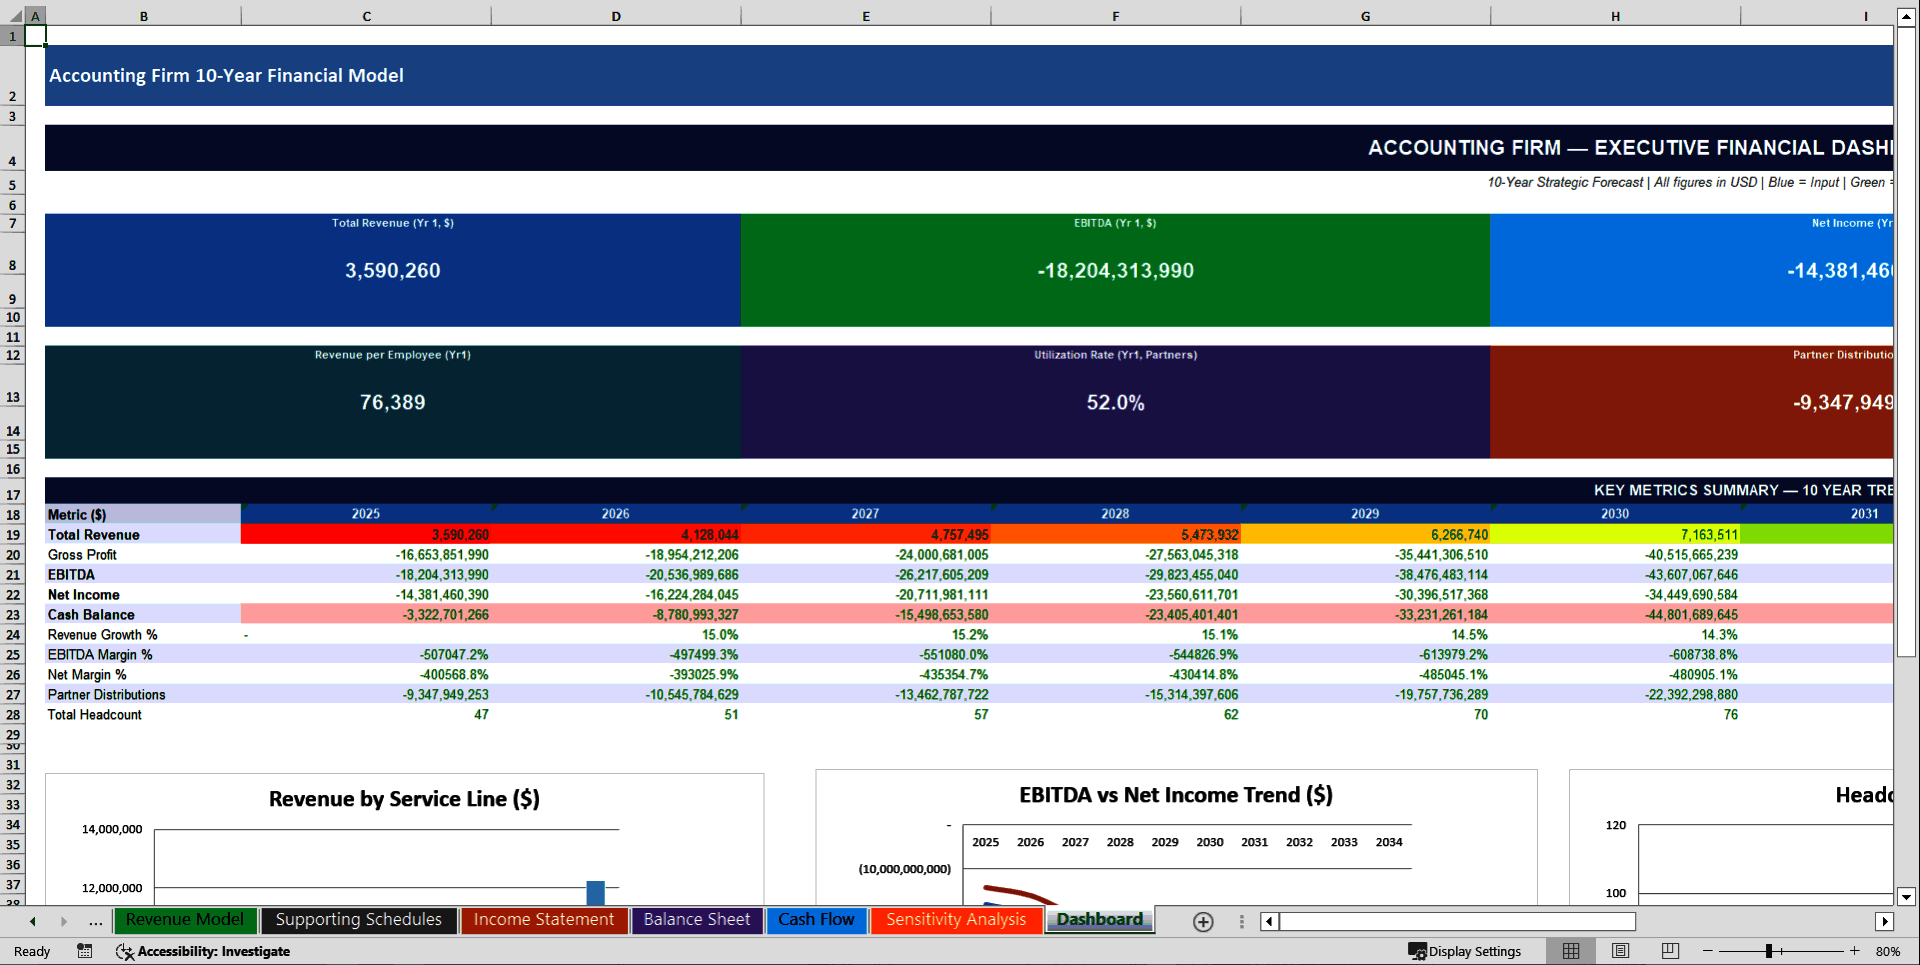This screenshot has width=1920, height=965.
Task: Zoom out with the minus icon
Action: [1707, 951]
